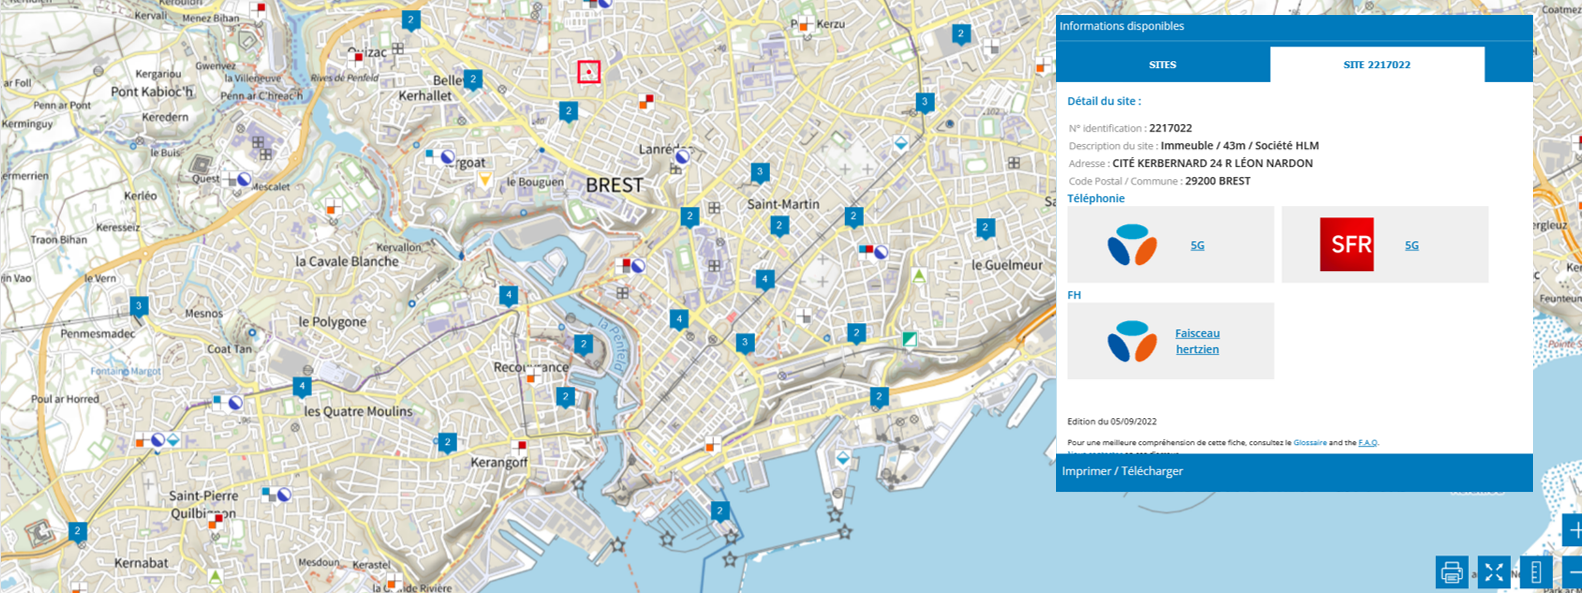Click the yellow triangle marker near le Bouguen
The image size is (1582, 593).
[x=485, y=180]
